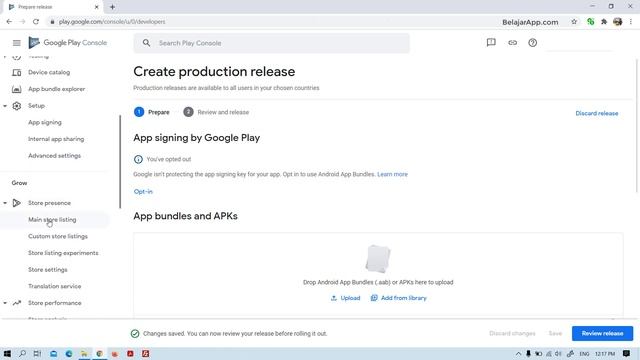The height and width of the screenshot is (360, 640).
Task: Open Windows notification center
Action: (627, 353)
